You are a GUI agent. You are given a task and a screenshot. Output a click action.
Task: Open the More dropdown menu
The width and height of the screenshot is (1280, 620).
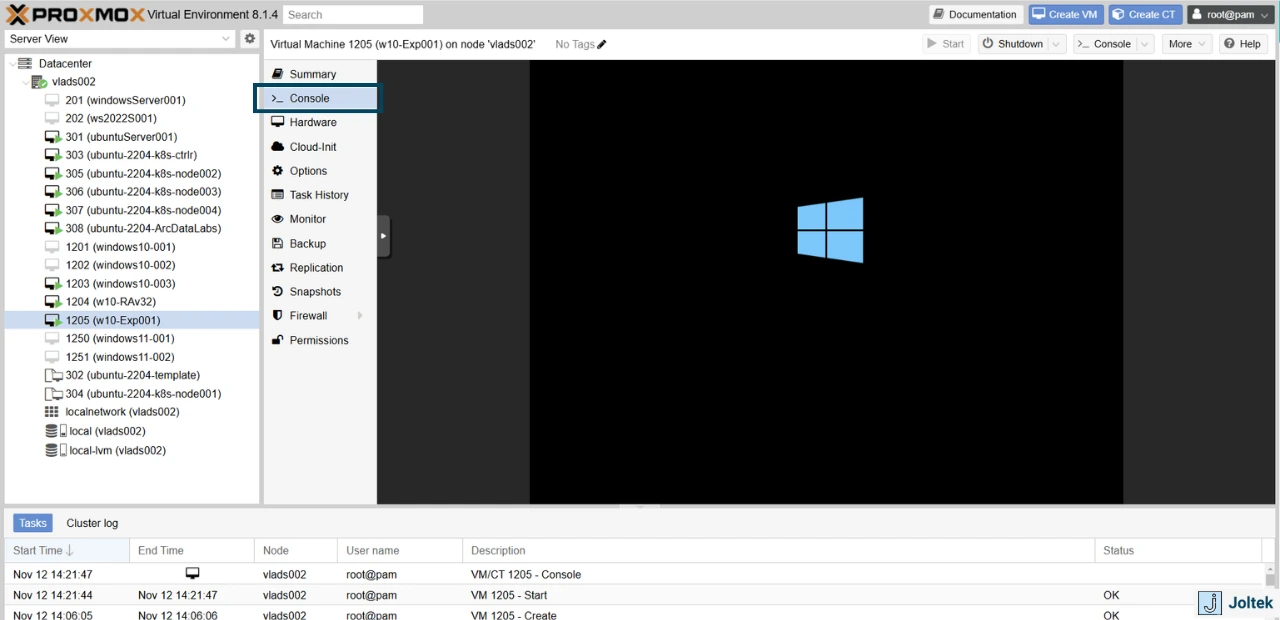click(x=1187, y=44)
